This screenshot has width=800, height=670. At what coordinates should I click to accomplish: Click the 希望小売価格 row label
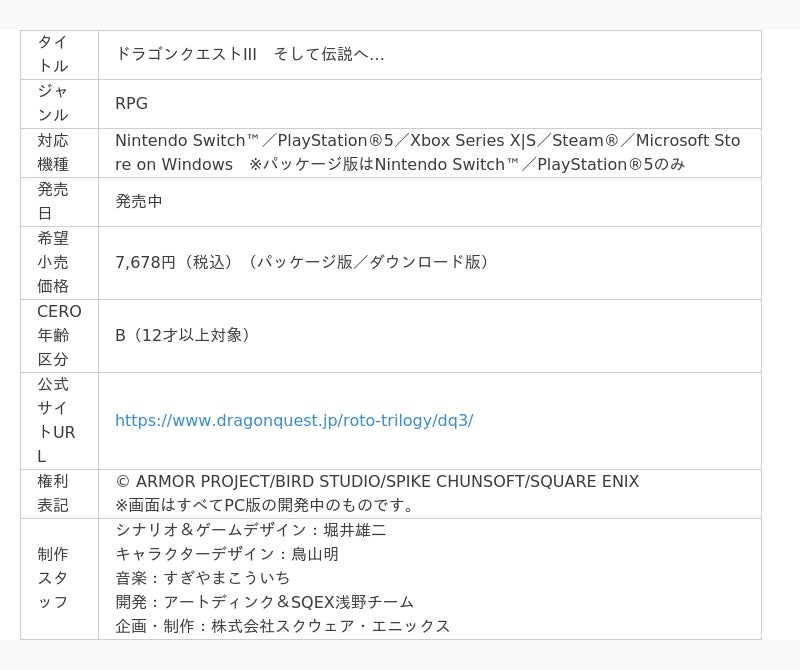pyautogui.click(x=53, y=262)
